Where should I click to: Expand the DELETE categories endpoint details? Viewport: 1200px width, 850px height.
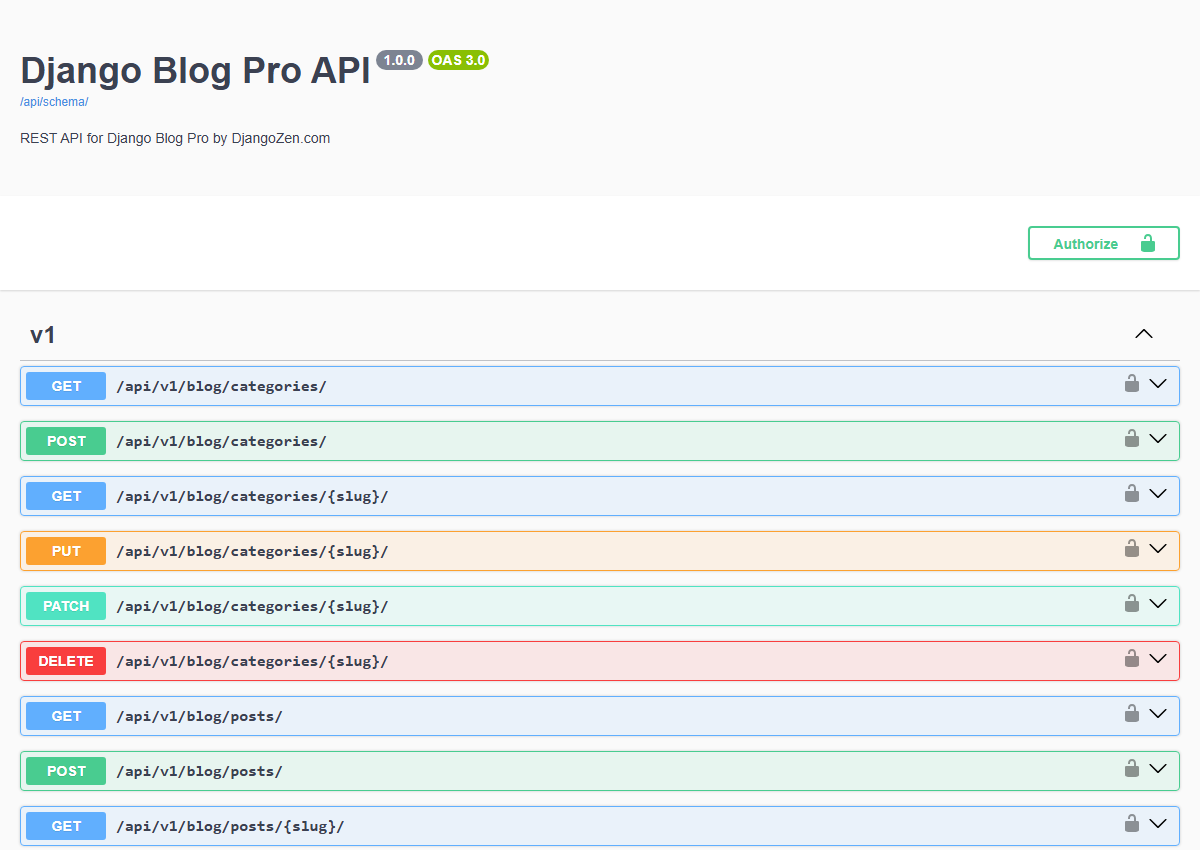(x=1158, y=659)
